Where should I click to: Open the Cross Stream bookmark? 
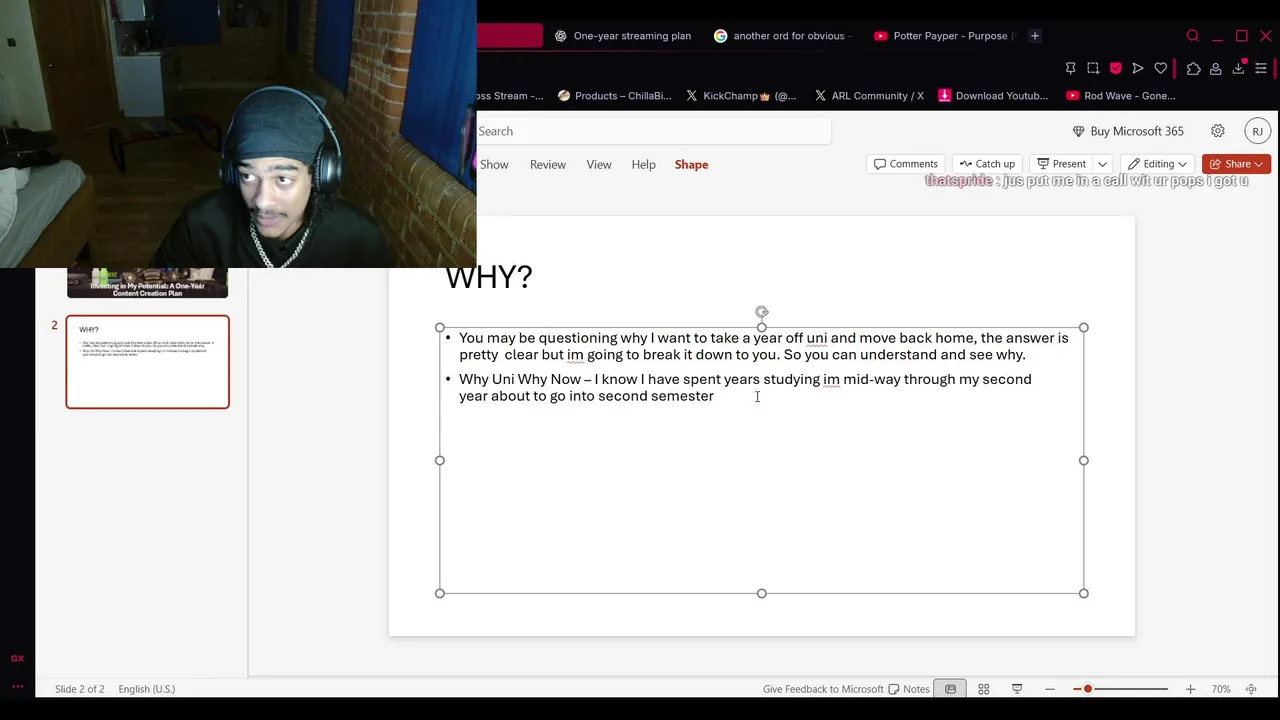coord(510,96)
